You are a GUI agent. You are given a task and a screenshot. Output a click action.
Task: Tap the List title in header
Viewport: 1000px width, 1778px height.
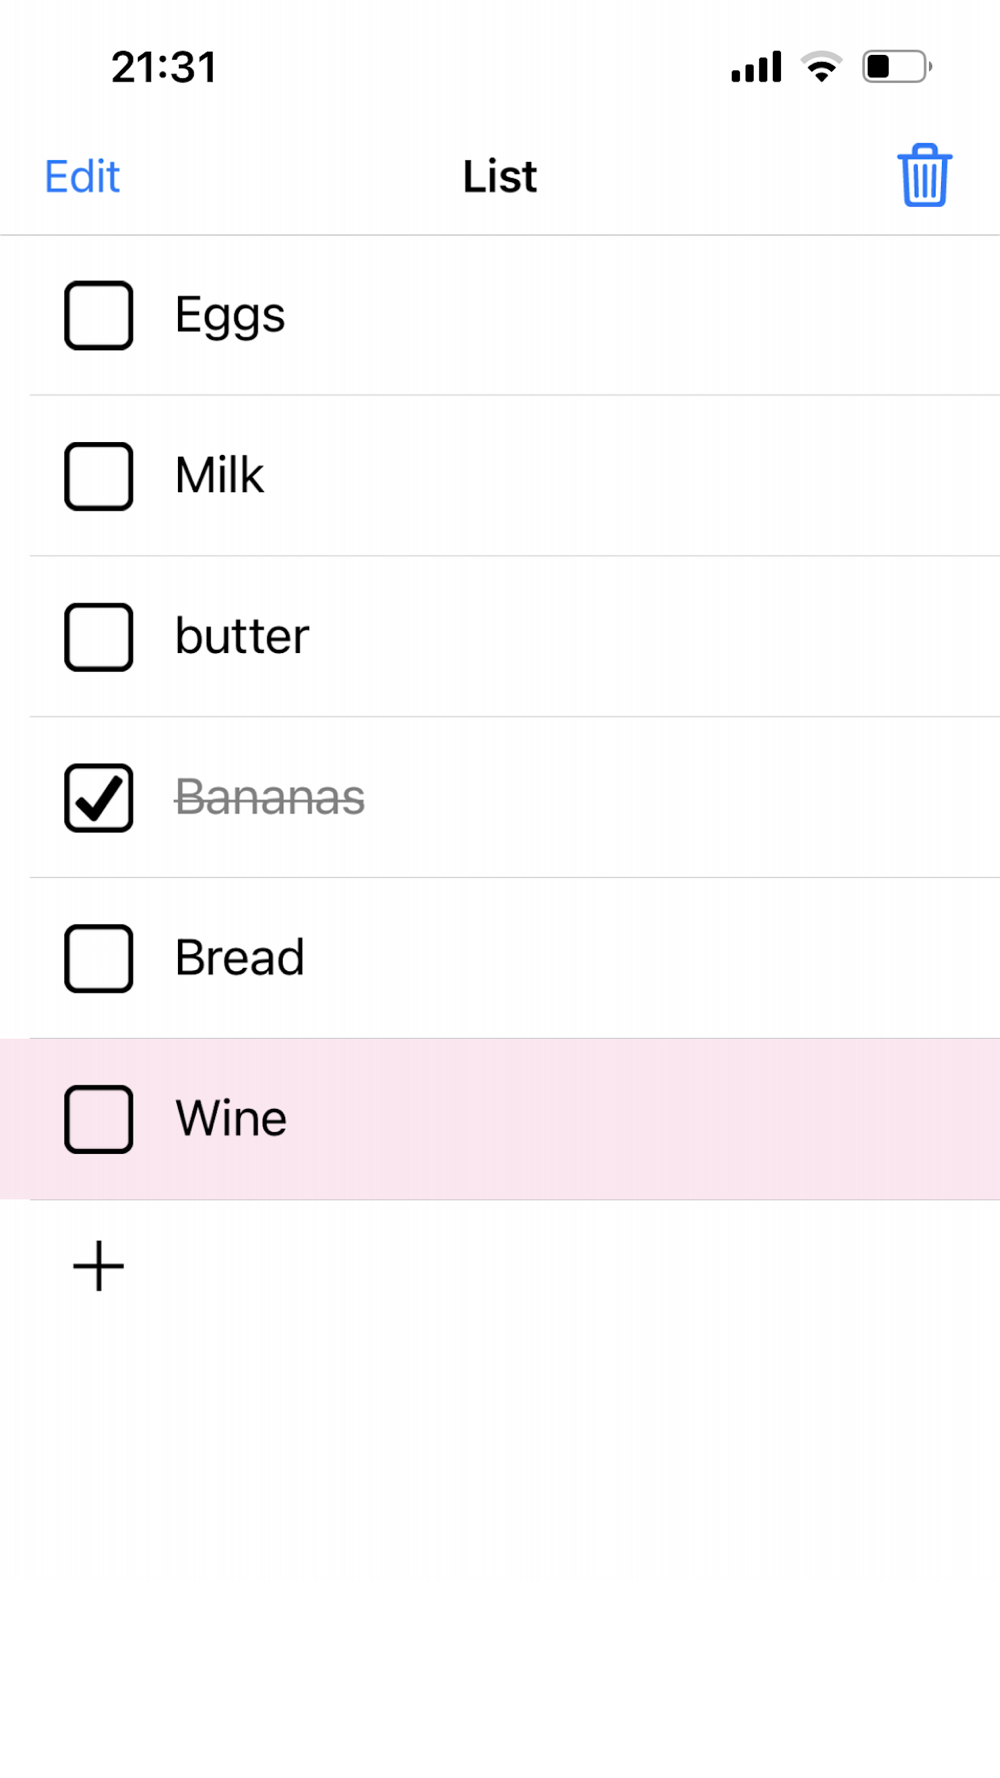click(x=500, y=177)
